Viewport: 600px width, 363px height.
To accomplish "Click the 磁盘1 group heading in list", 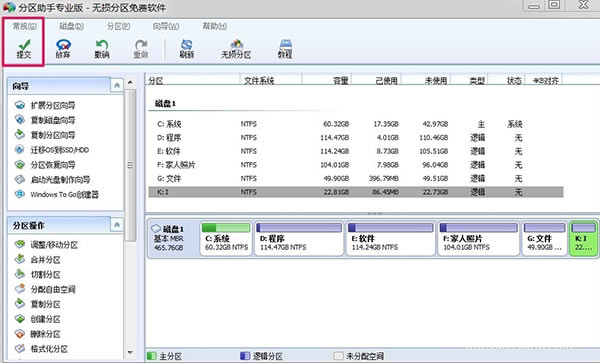I will 165,104.
